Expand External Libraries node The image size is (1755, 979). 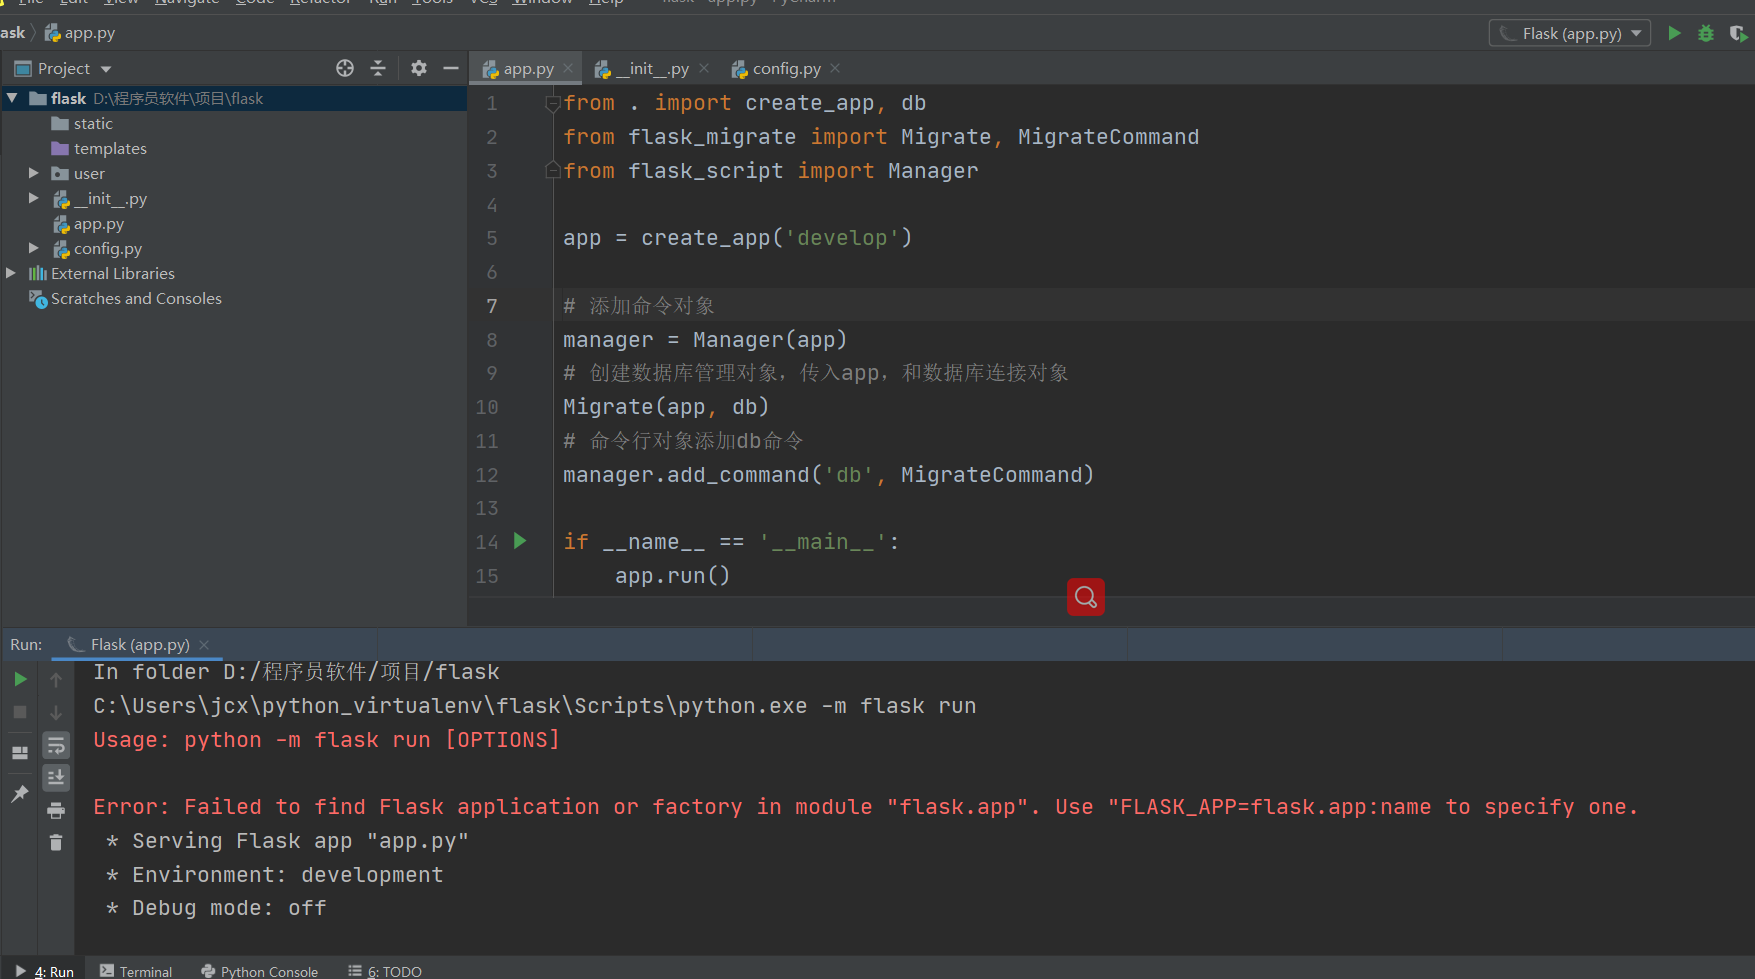point(11,273)
